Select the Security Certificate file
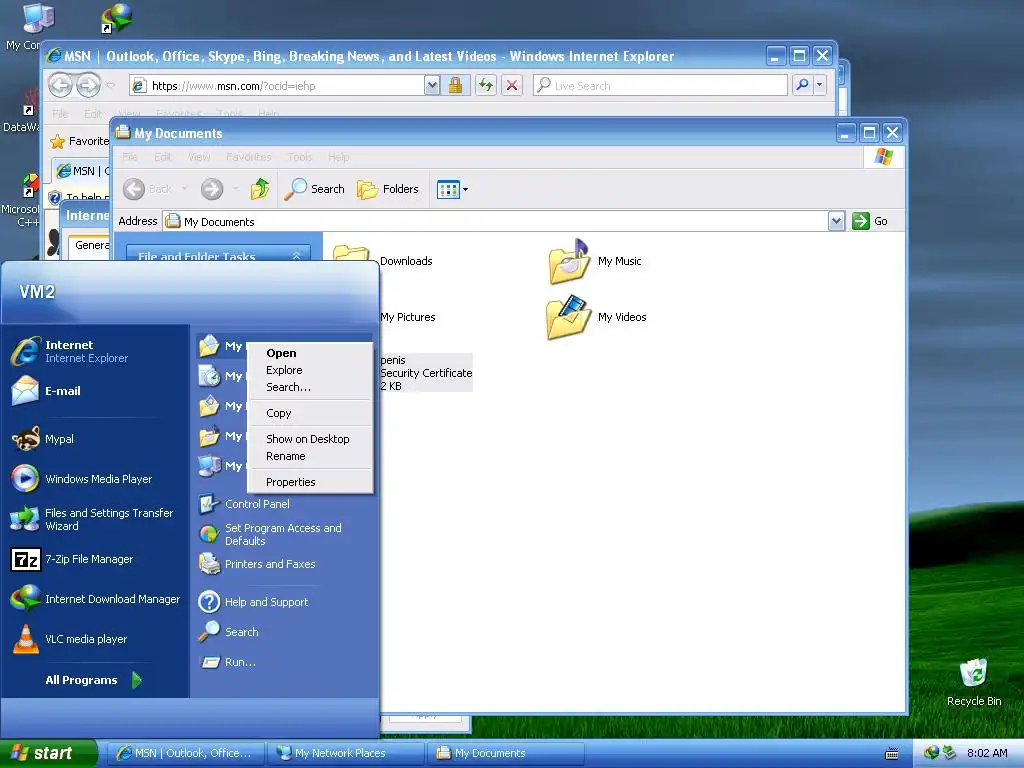1024x768 pixels. coord(426,373)
